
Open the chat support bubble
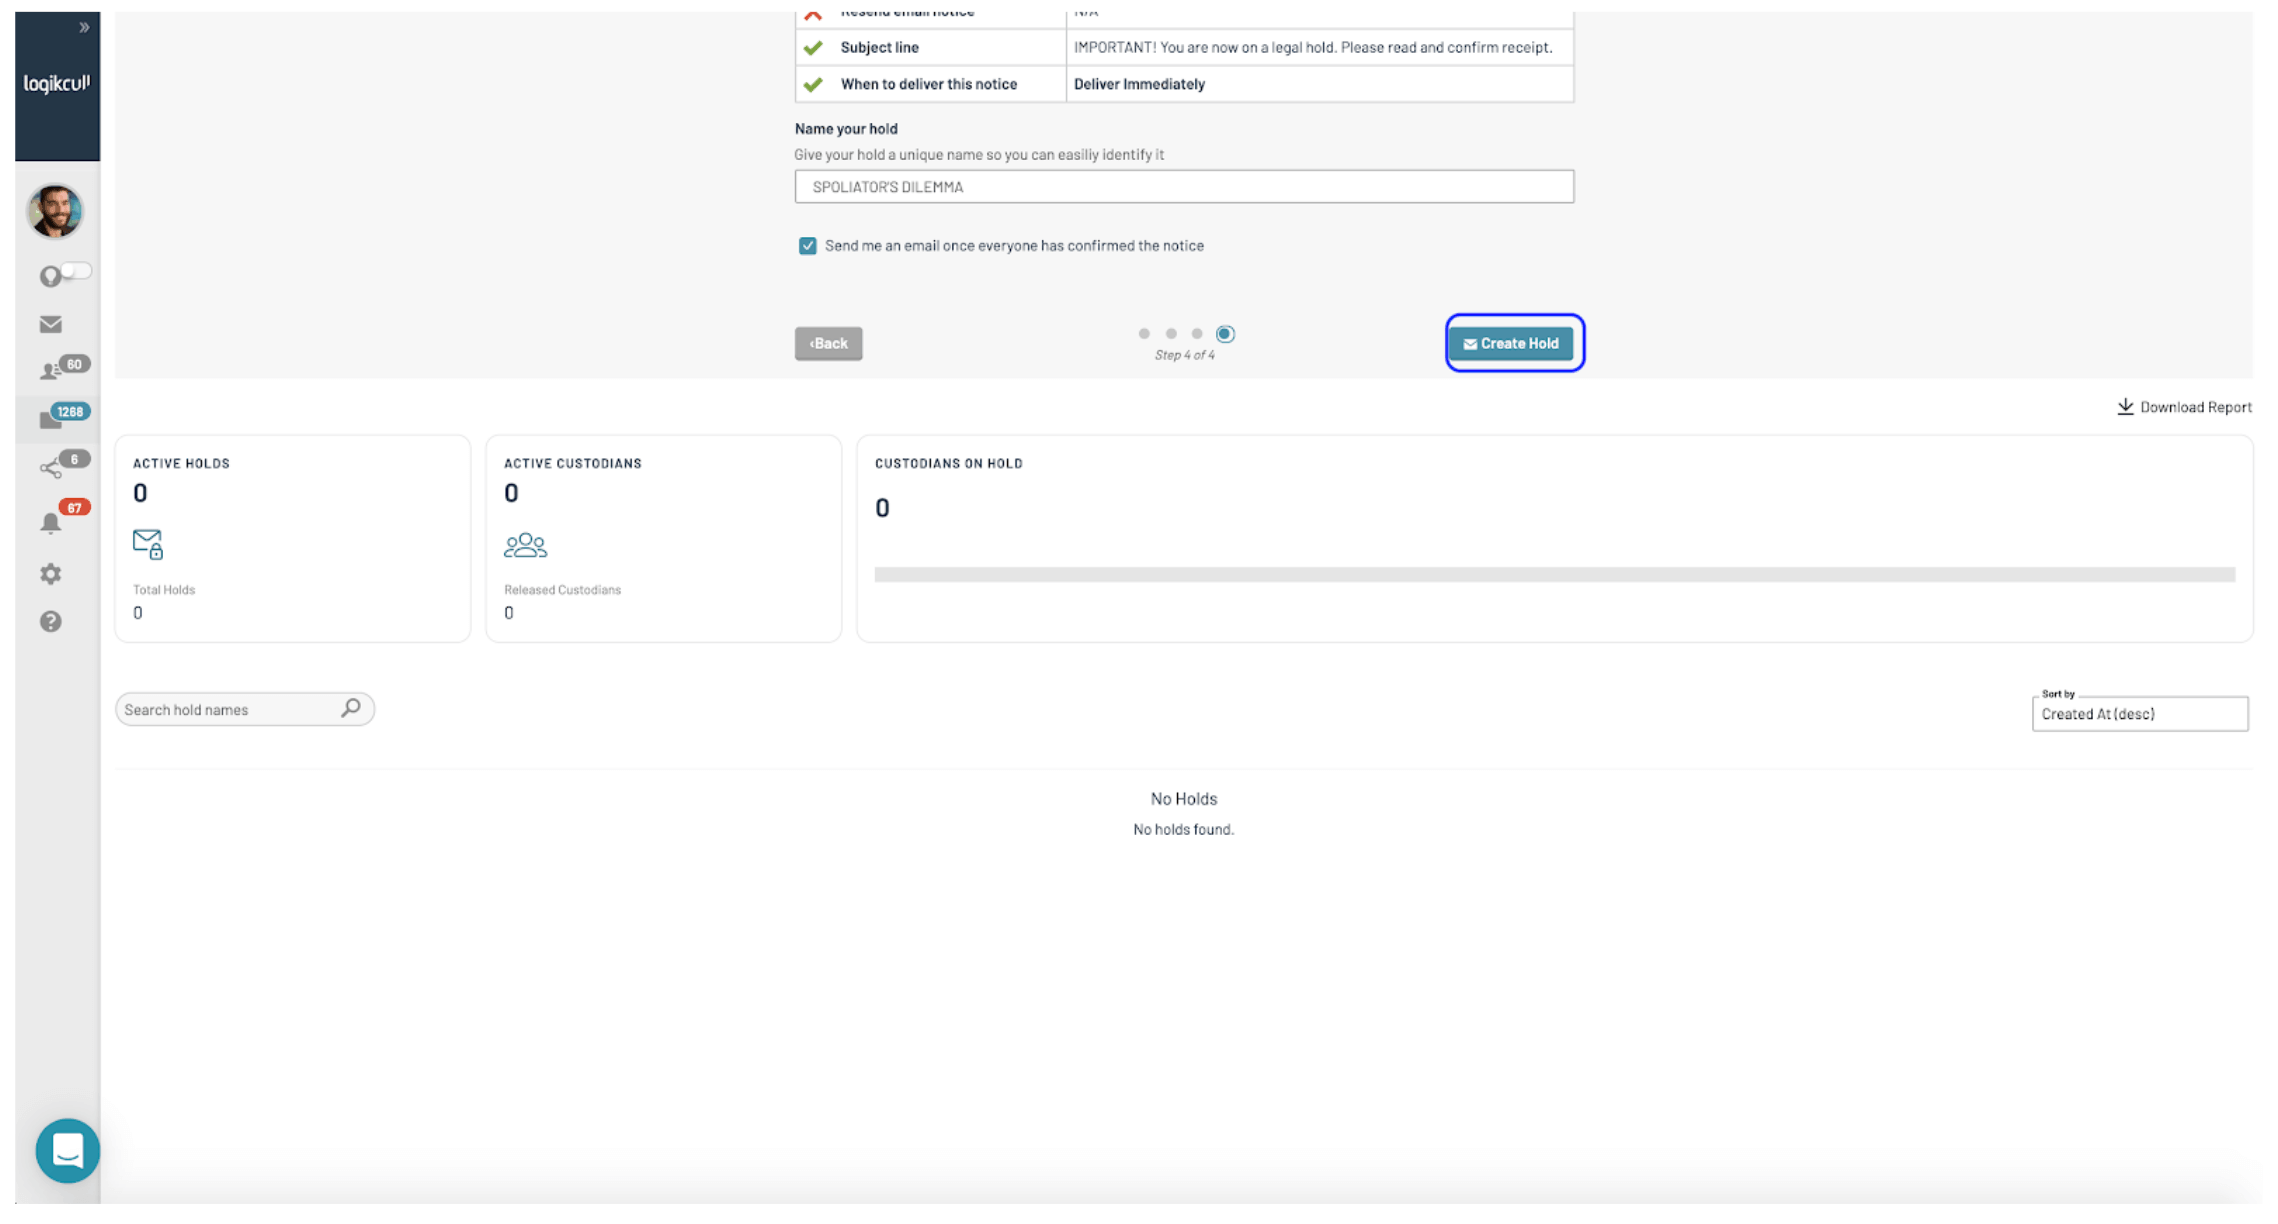[67, 1150]
